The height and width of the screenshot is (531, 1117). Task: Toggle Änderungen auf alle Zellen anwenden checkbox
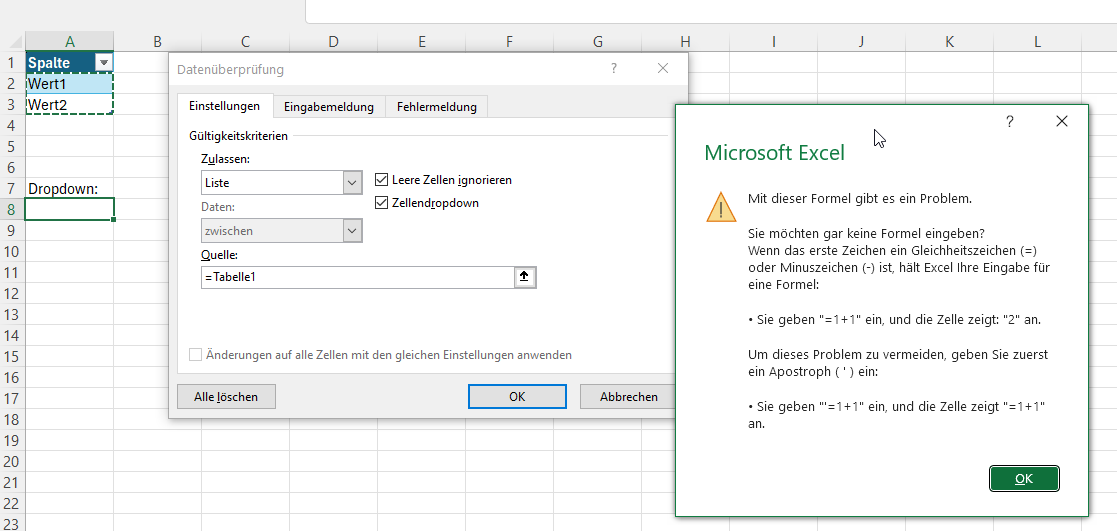click(195, 354)
